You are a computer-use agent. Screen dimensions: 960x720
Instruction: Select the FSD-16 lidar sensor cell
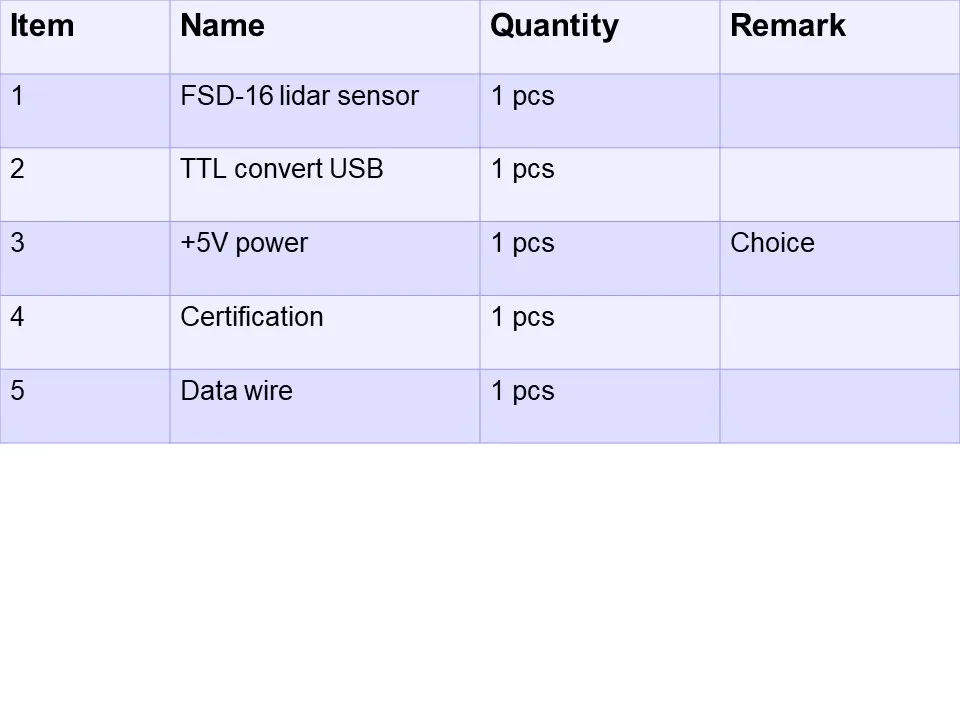[325, 111]
